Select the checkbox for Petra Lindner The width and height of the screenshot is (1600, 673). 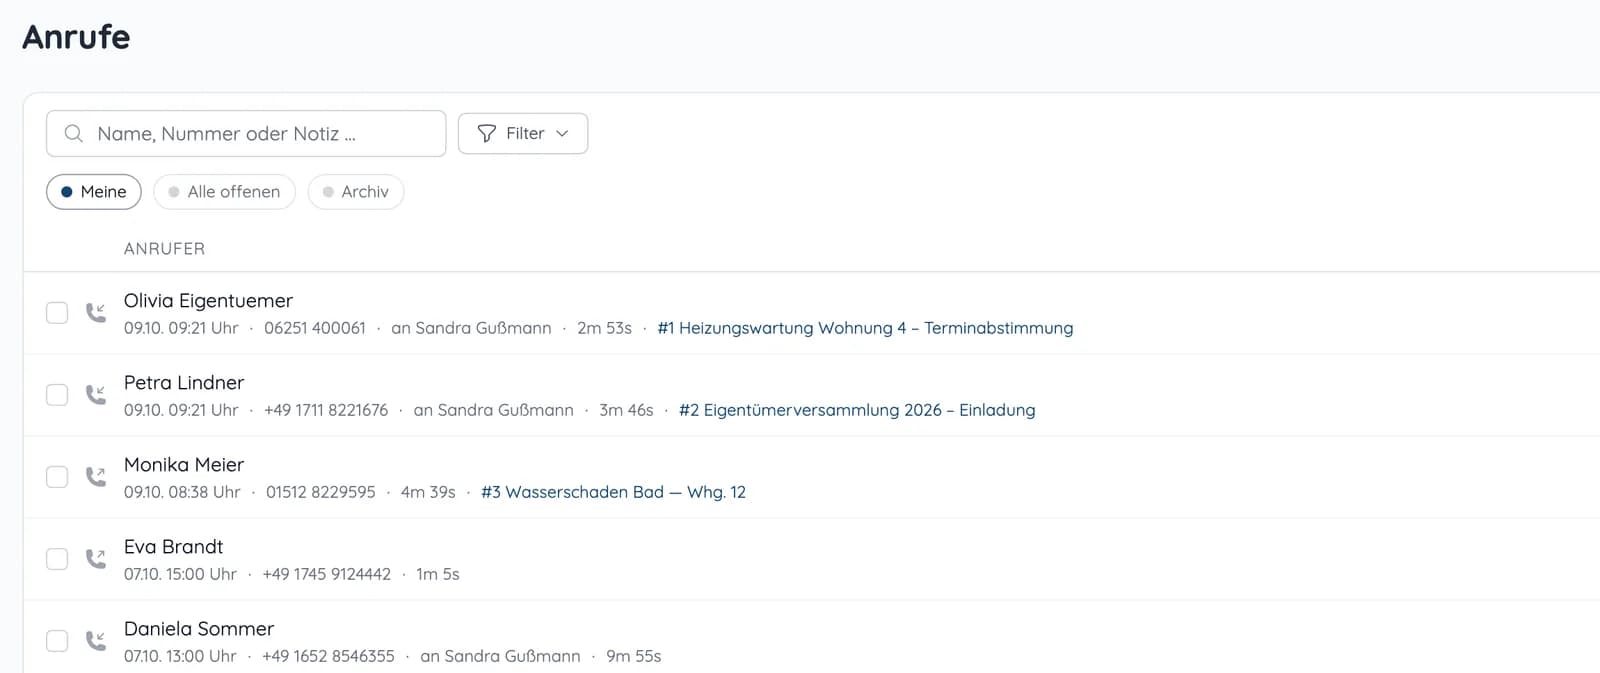[x=57, y=395]
